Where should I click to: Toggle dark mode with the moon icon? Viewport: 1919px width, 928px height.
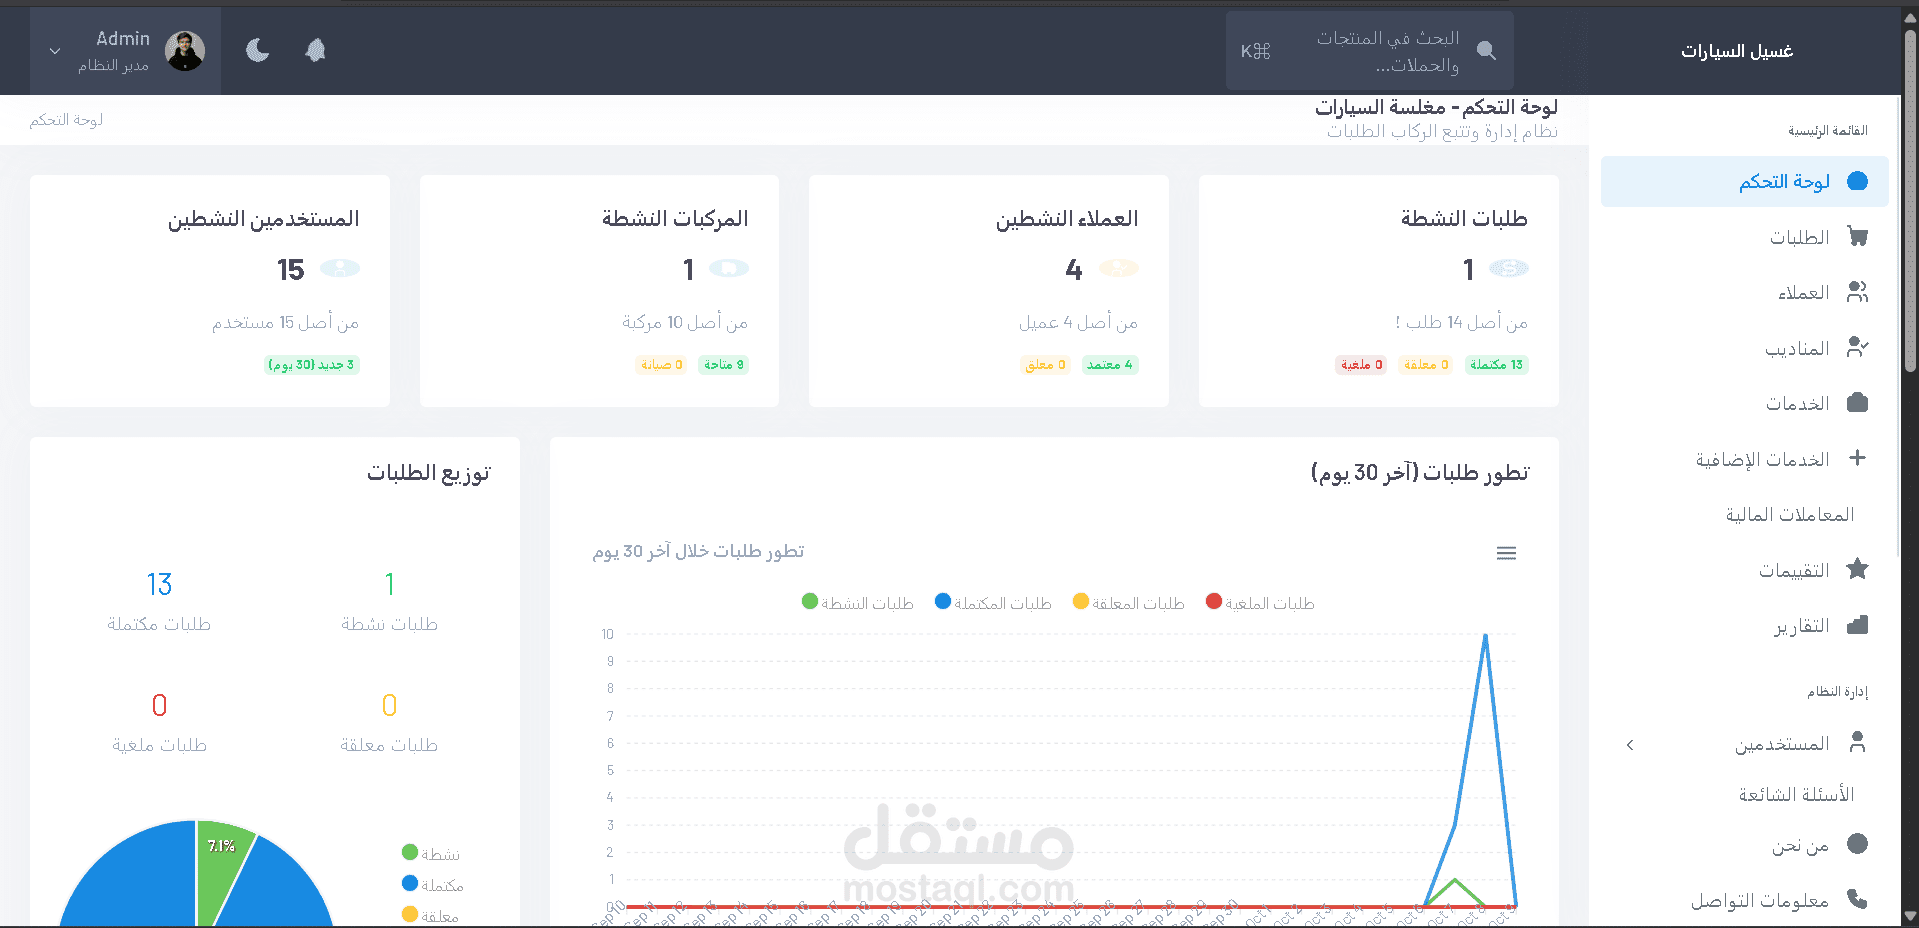point(258,50)
